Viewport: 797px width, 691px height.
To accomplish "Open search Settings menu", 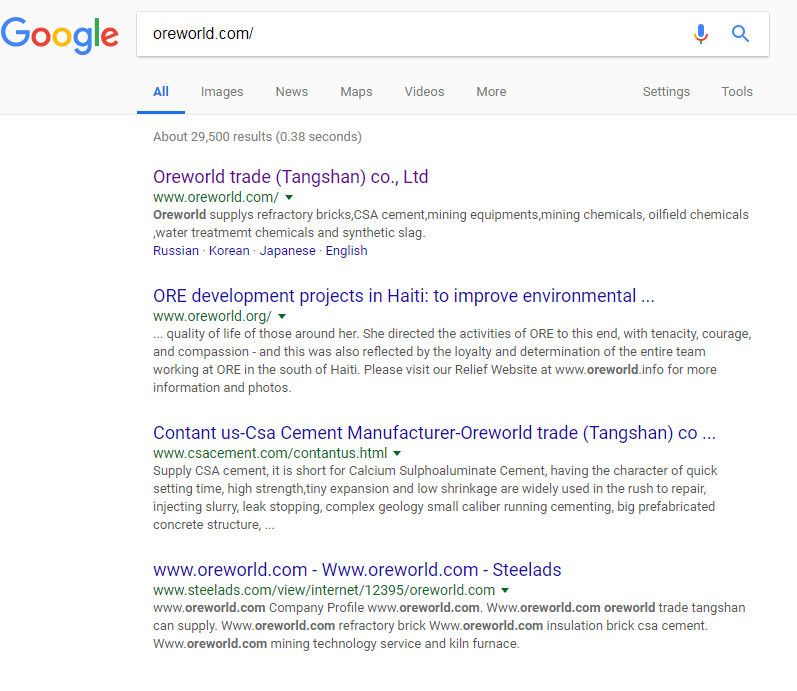I will pos(666,92).
